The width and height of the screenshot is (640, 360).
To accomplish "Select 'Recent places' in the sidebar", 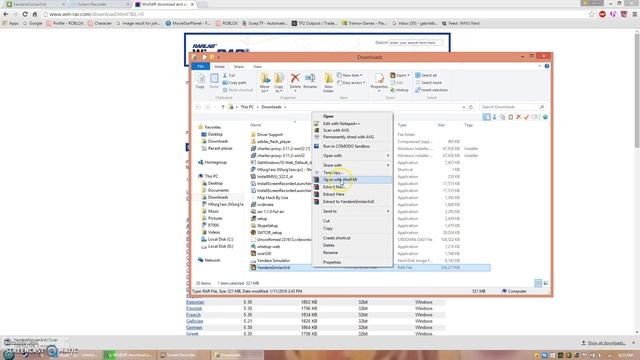I will [x=220, y=149].
